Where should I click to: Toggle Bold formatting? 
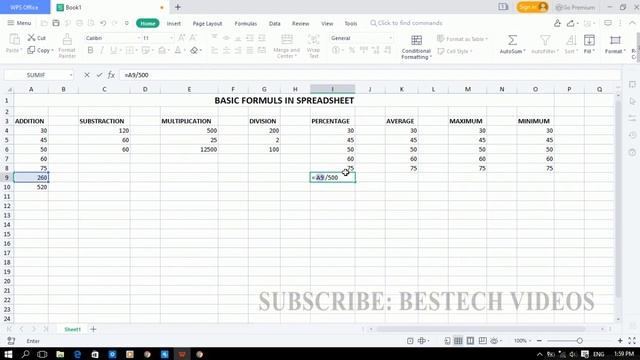tap(90, 50)
